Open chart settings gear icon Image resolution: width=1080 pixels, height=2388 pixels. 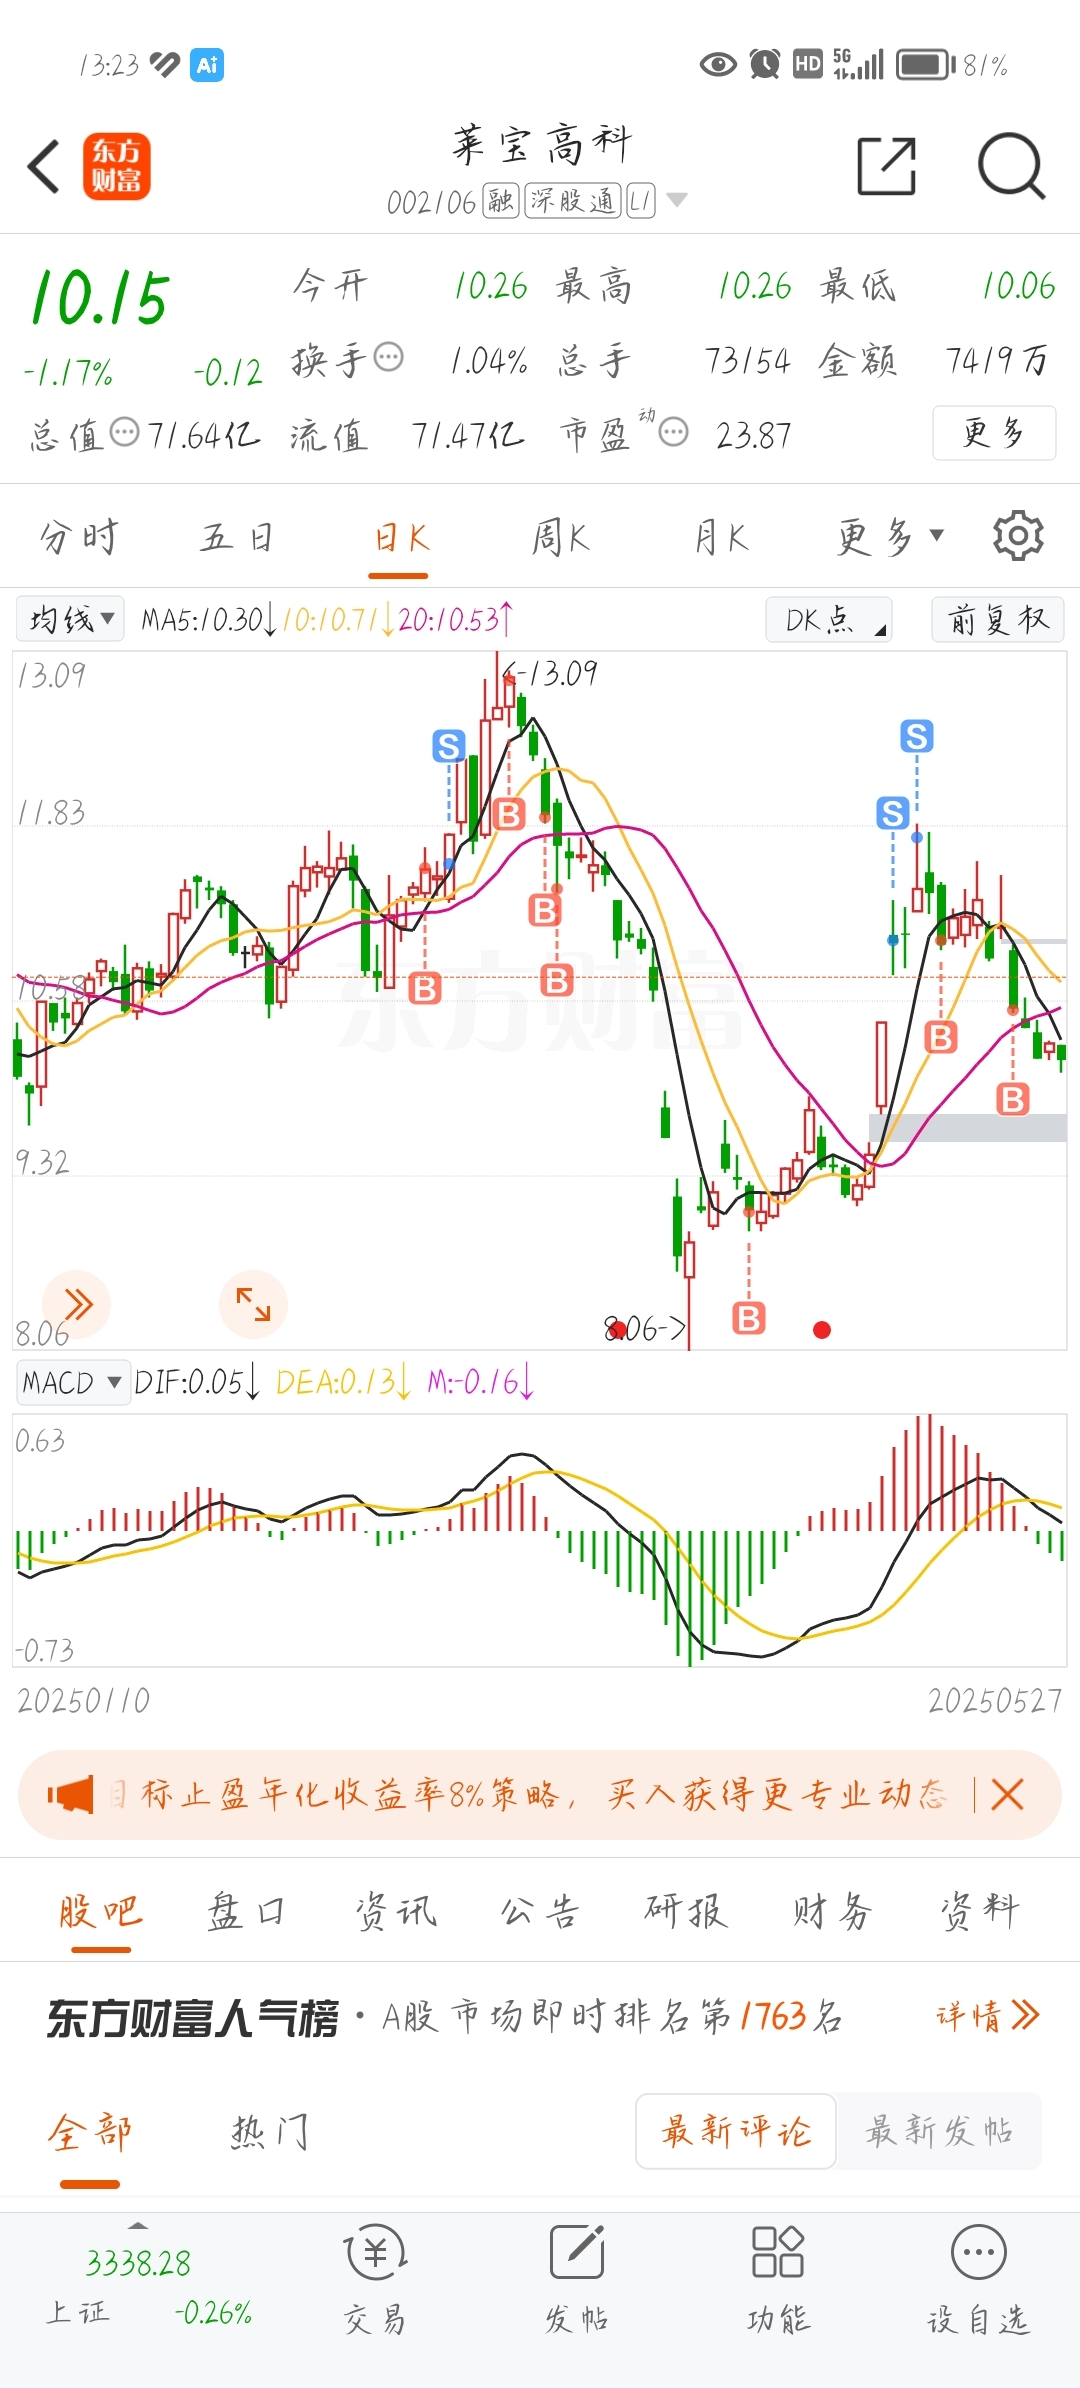[1018, 536]
